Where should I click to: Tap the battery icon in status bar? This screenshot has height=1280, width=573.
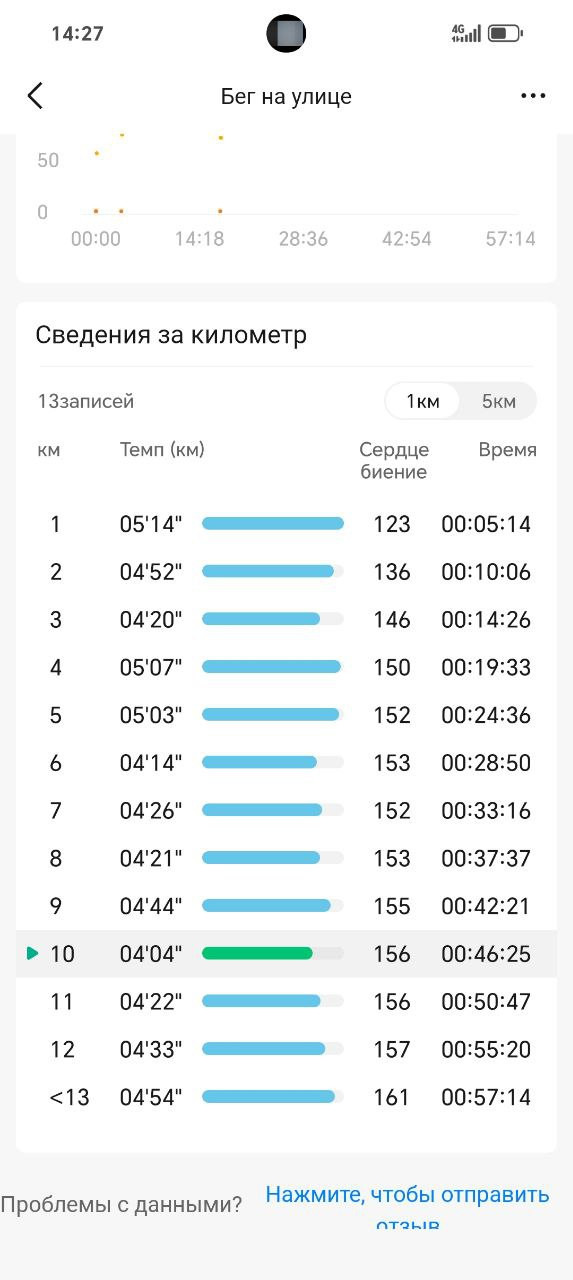[505, 33]
